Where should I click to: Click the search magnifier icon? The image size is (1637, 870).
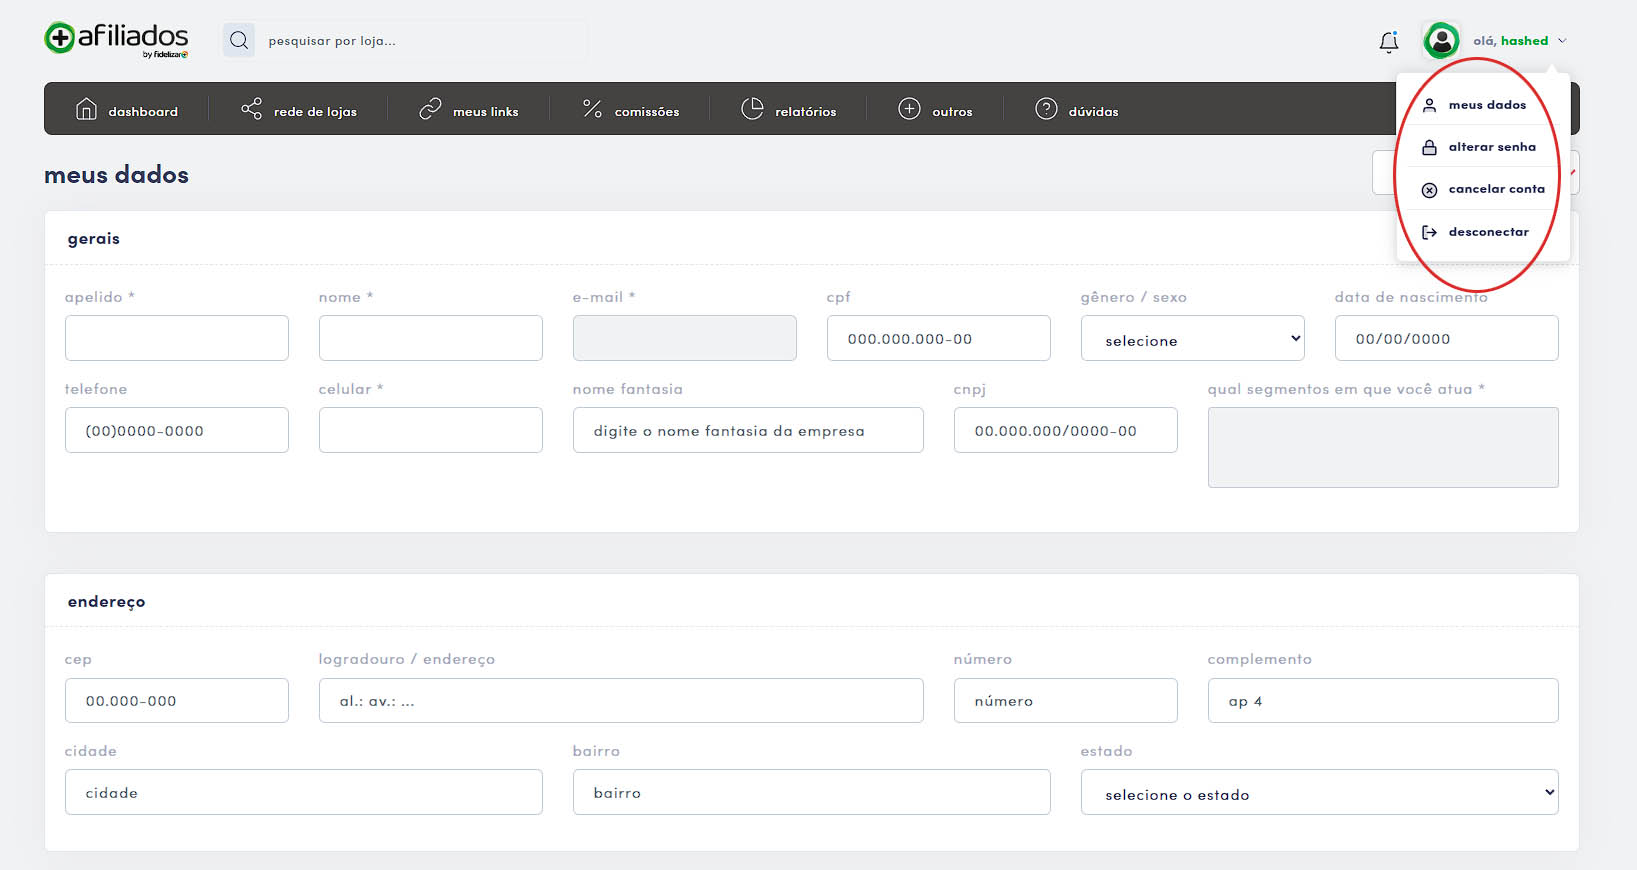(x=239, y=41)
